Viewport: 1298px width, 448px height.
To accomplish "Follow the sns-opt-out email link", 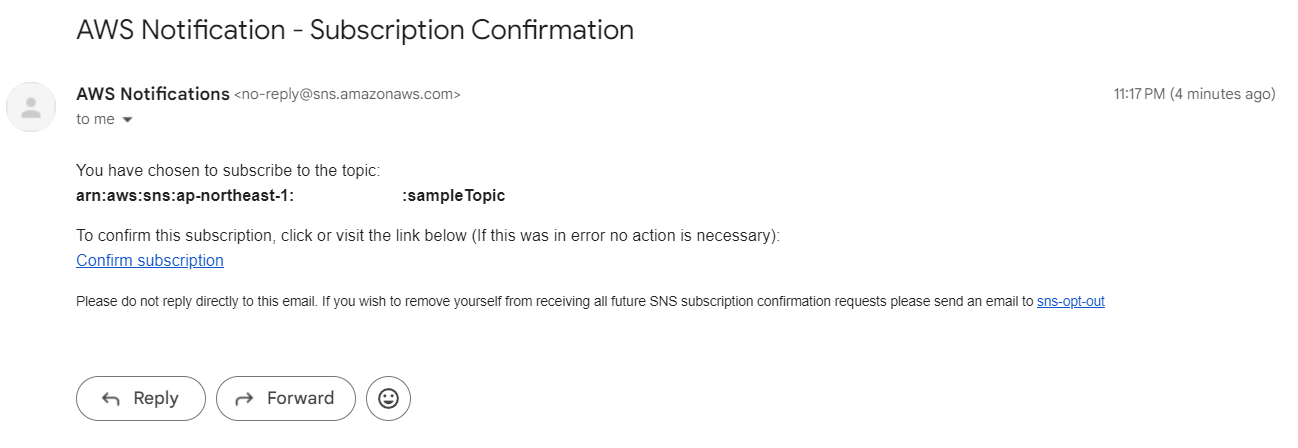I will [1070, 301].
